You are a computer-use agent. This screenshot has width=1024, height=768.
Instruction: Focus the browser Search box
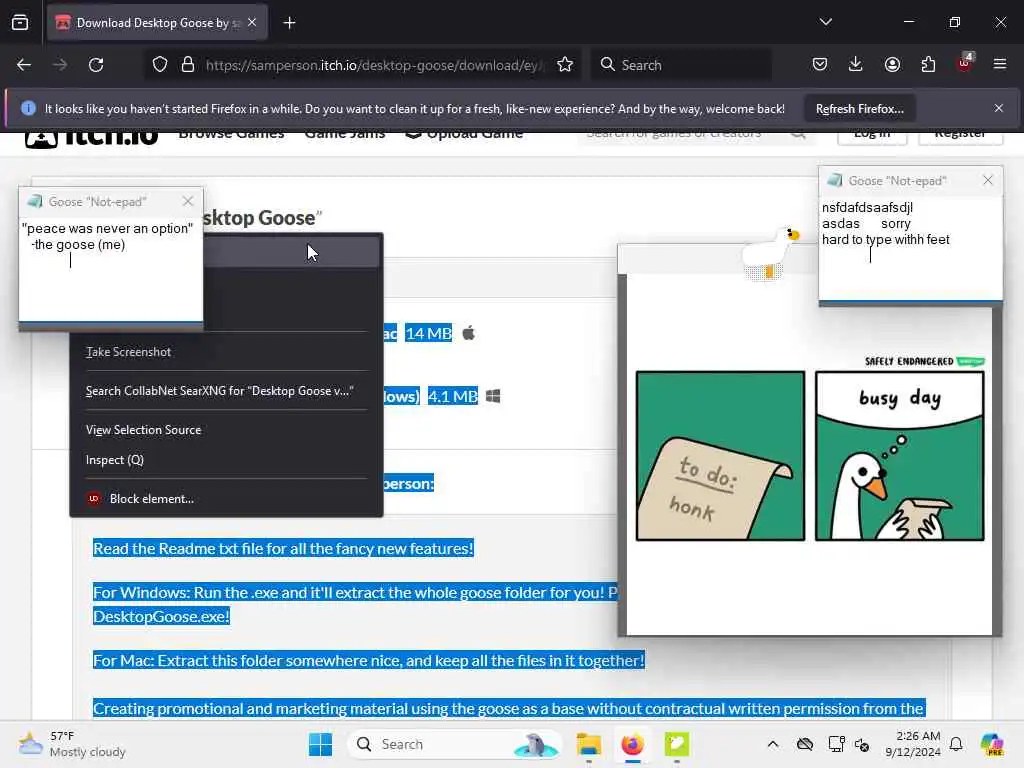[682, 65]
